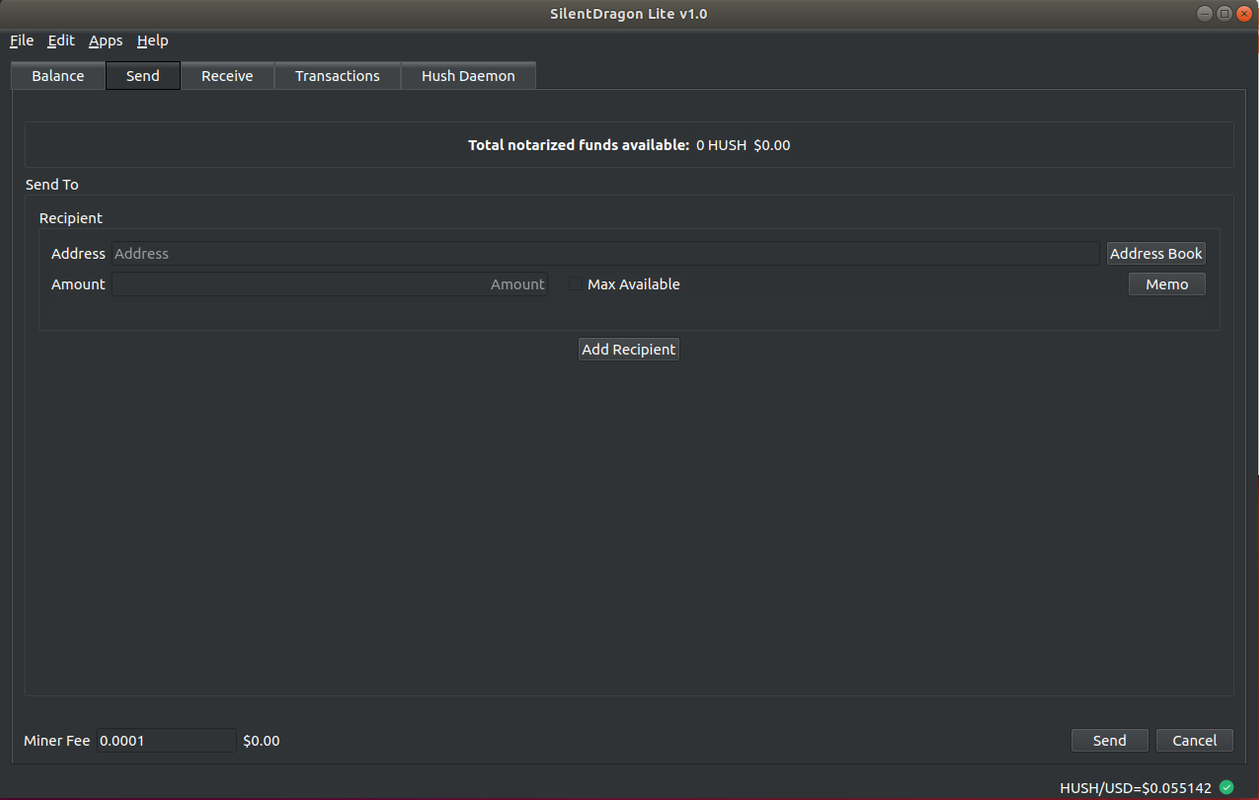Maximize the SilentDragon Lite window
Viewport: 1259px width, 800px height.
pyautogui.click(x=1224, y=13)
